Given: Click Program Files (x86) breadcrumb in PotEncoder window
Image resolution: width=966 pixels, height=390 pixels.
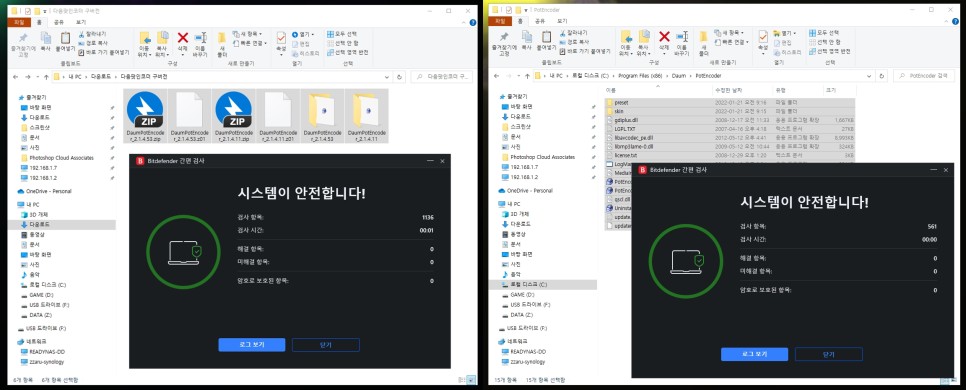Looking at the screenshot, I should tap(639, 76).
